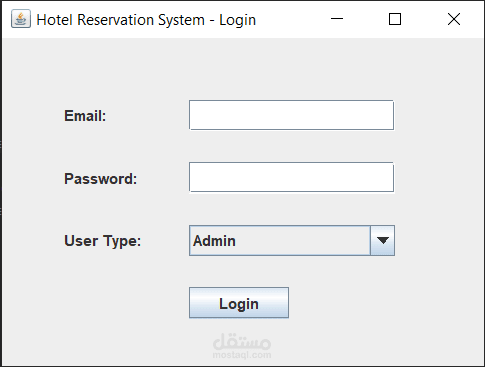Image resolution: width=485 pixels, height=367 pixels.
Task: Click the Email: label
Action: pos(85,116)
